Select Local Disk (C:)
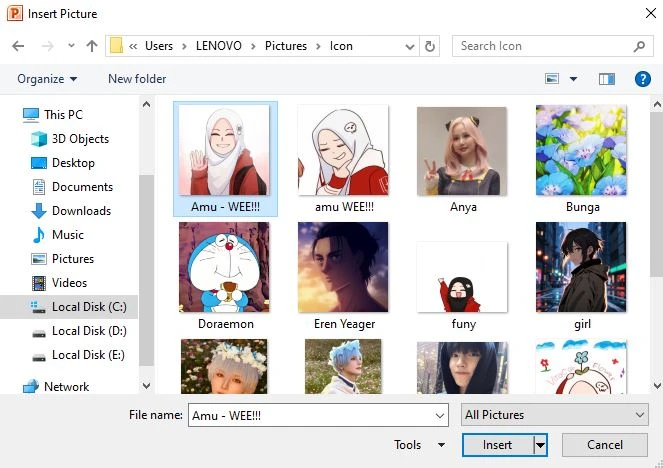663x468 pixels. click(x=89, y=307)
